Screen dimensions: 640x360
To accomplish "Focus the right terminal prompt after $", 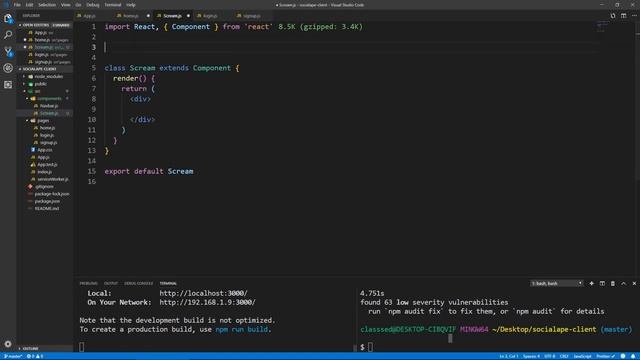I will (371, 347).
